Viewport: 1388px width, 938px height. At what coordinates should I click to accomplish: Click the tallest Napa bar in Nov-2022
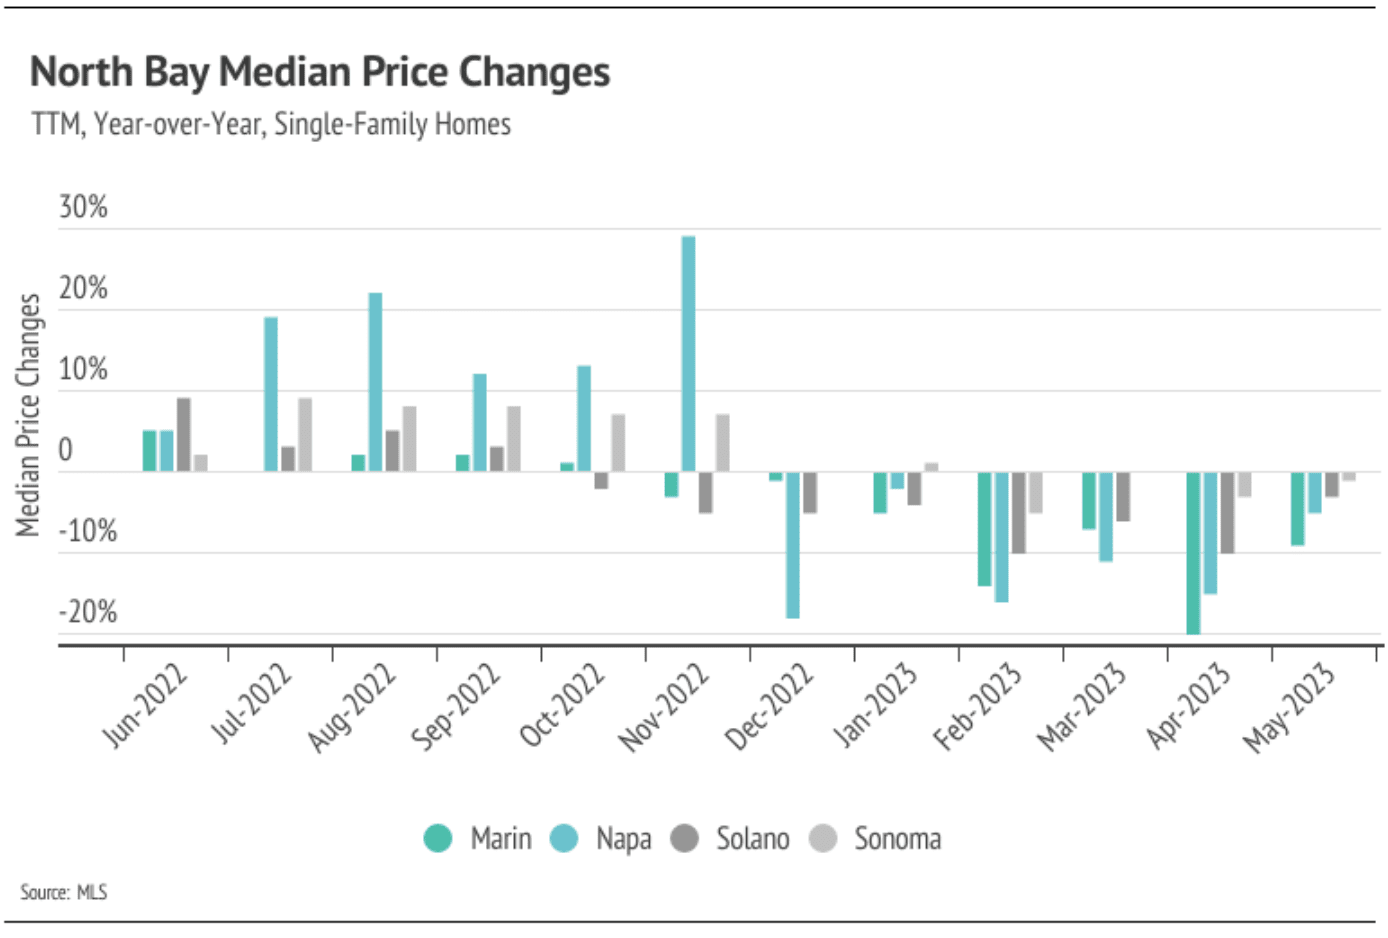(688, 353)
